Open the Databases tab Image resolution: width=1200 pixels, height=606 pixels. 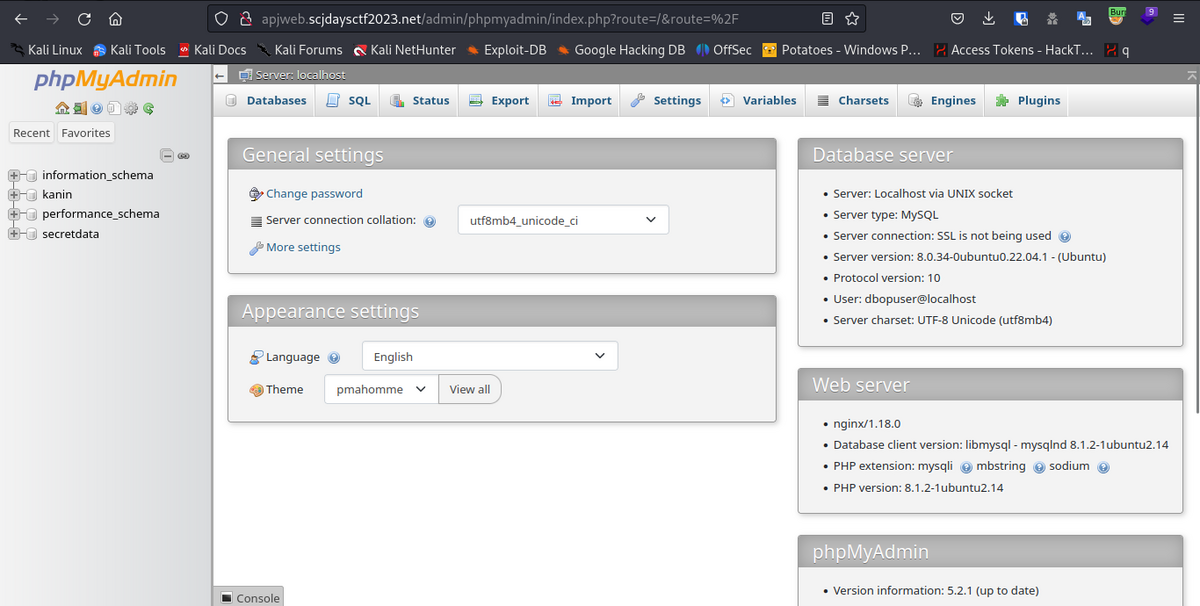pyautogui.click(x=265, y=100)
